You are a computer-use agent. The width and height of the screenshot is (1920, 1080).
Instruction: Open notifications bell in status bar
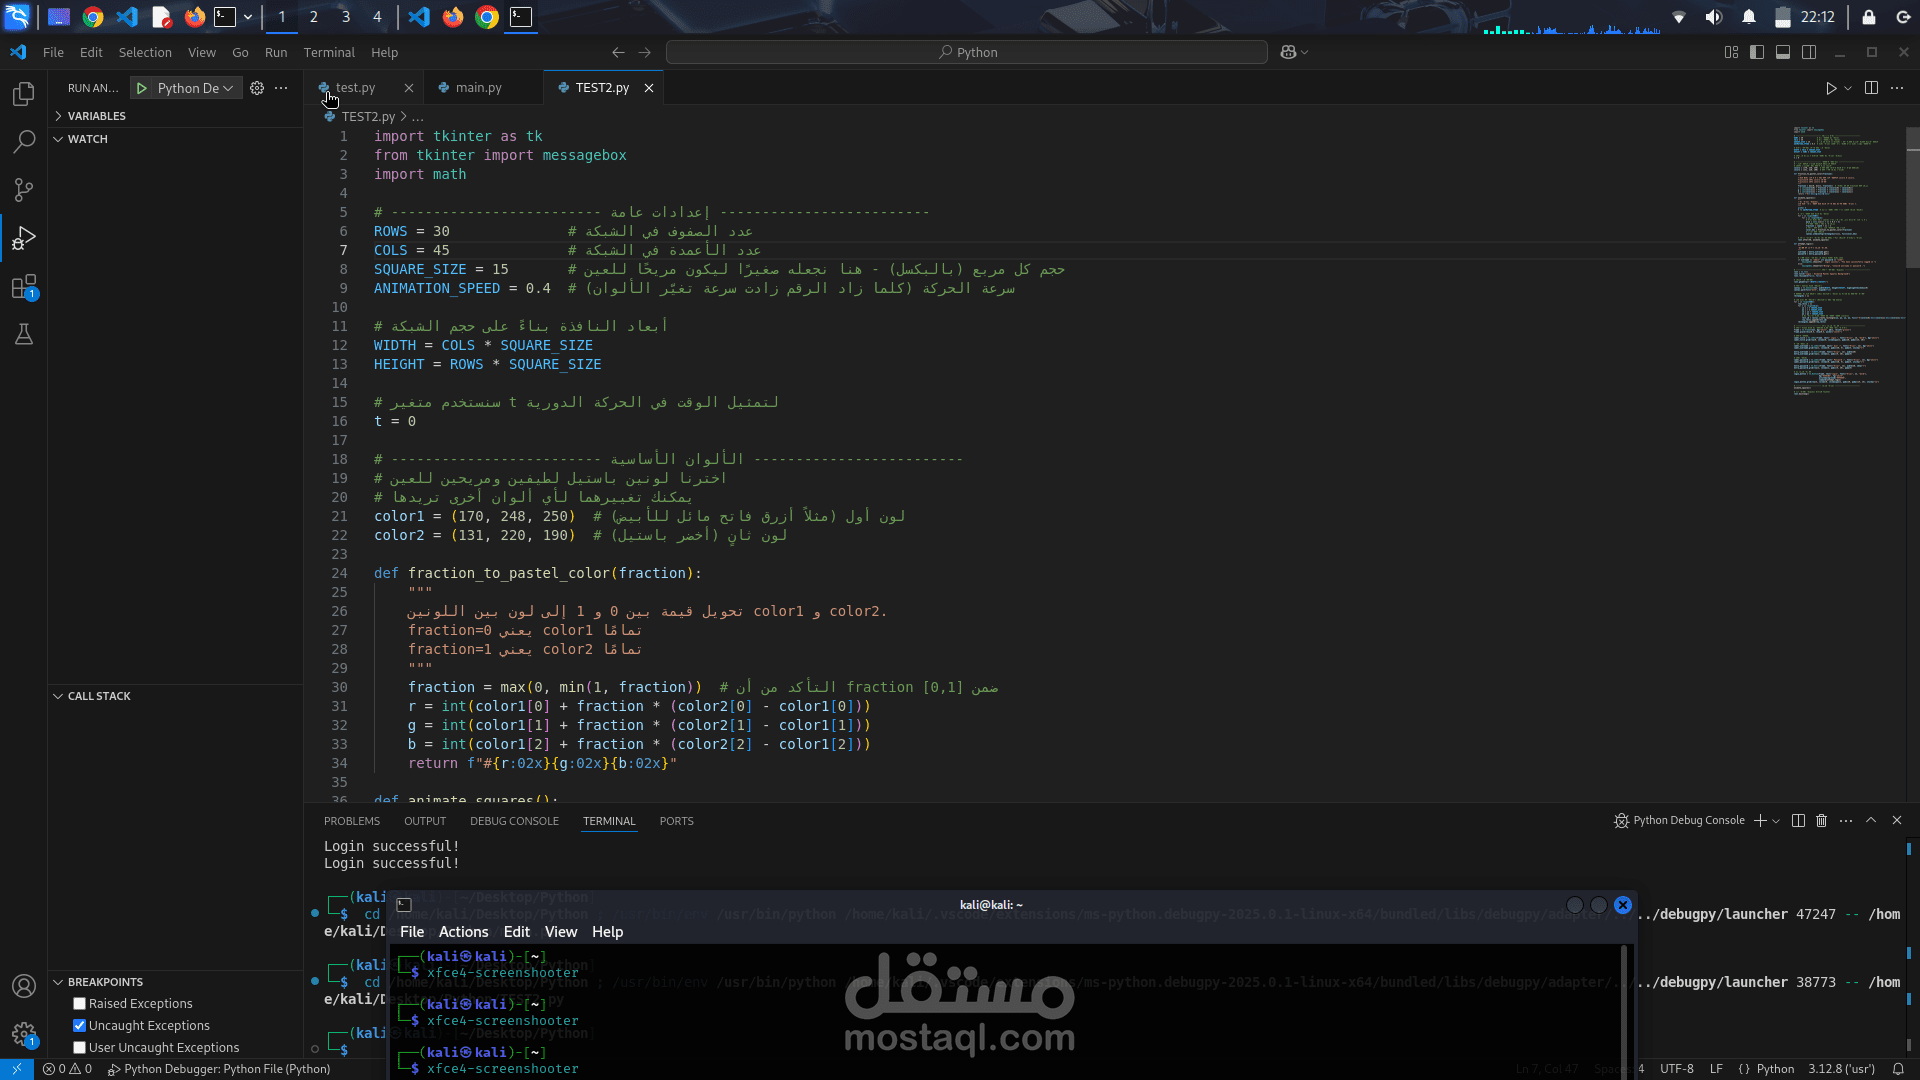point(1898,1069)
